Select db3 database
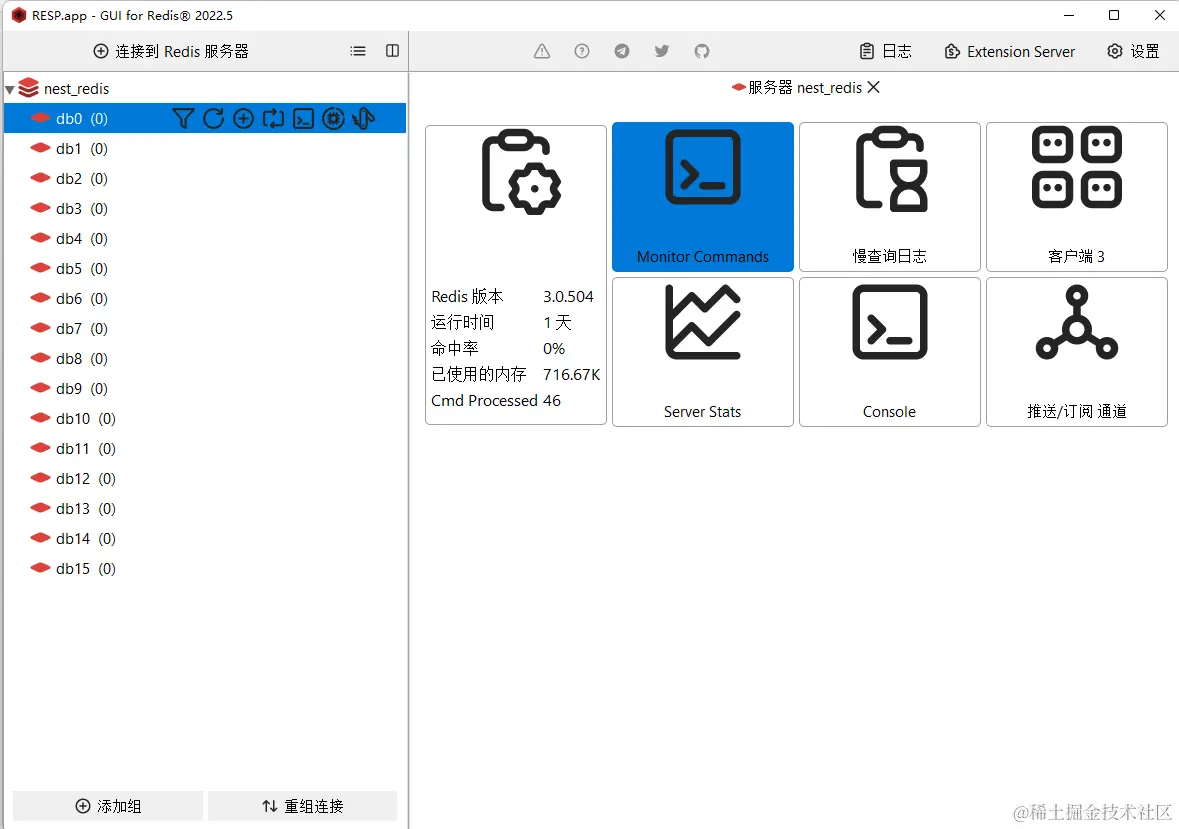Viewport: 1179px width, 829px height. coord(205,209)
